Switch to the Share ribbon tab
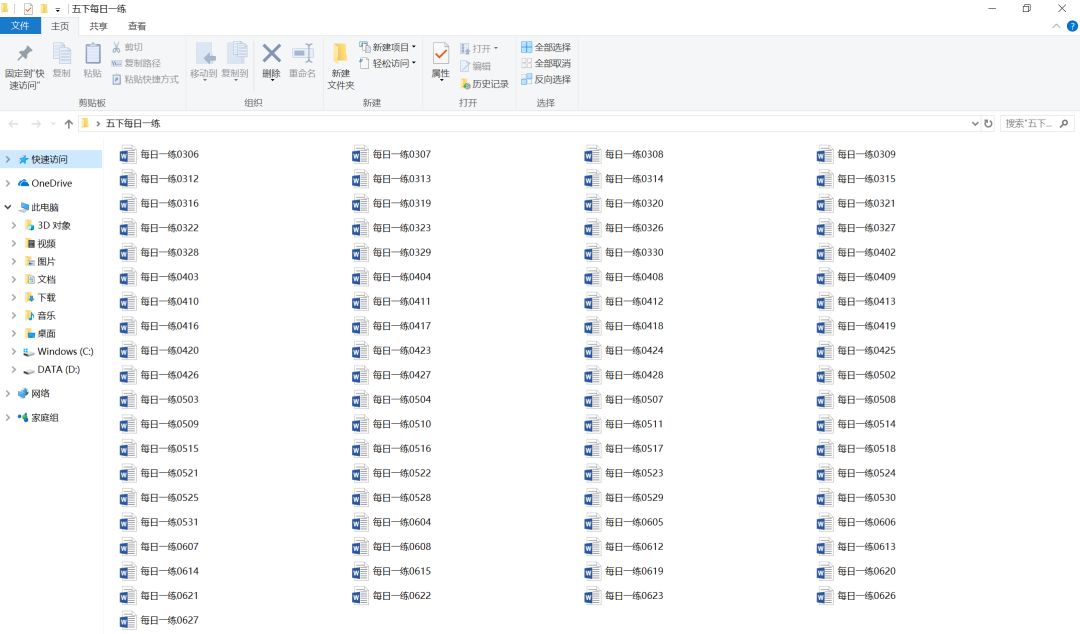The height and width of the screenshot is (634, 1080). click(x=98, y=26)
